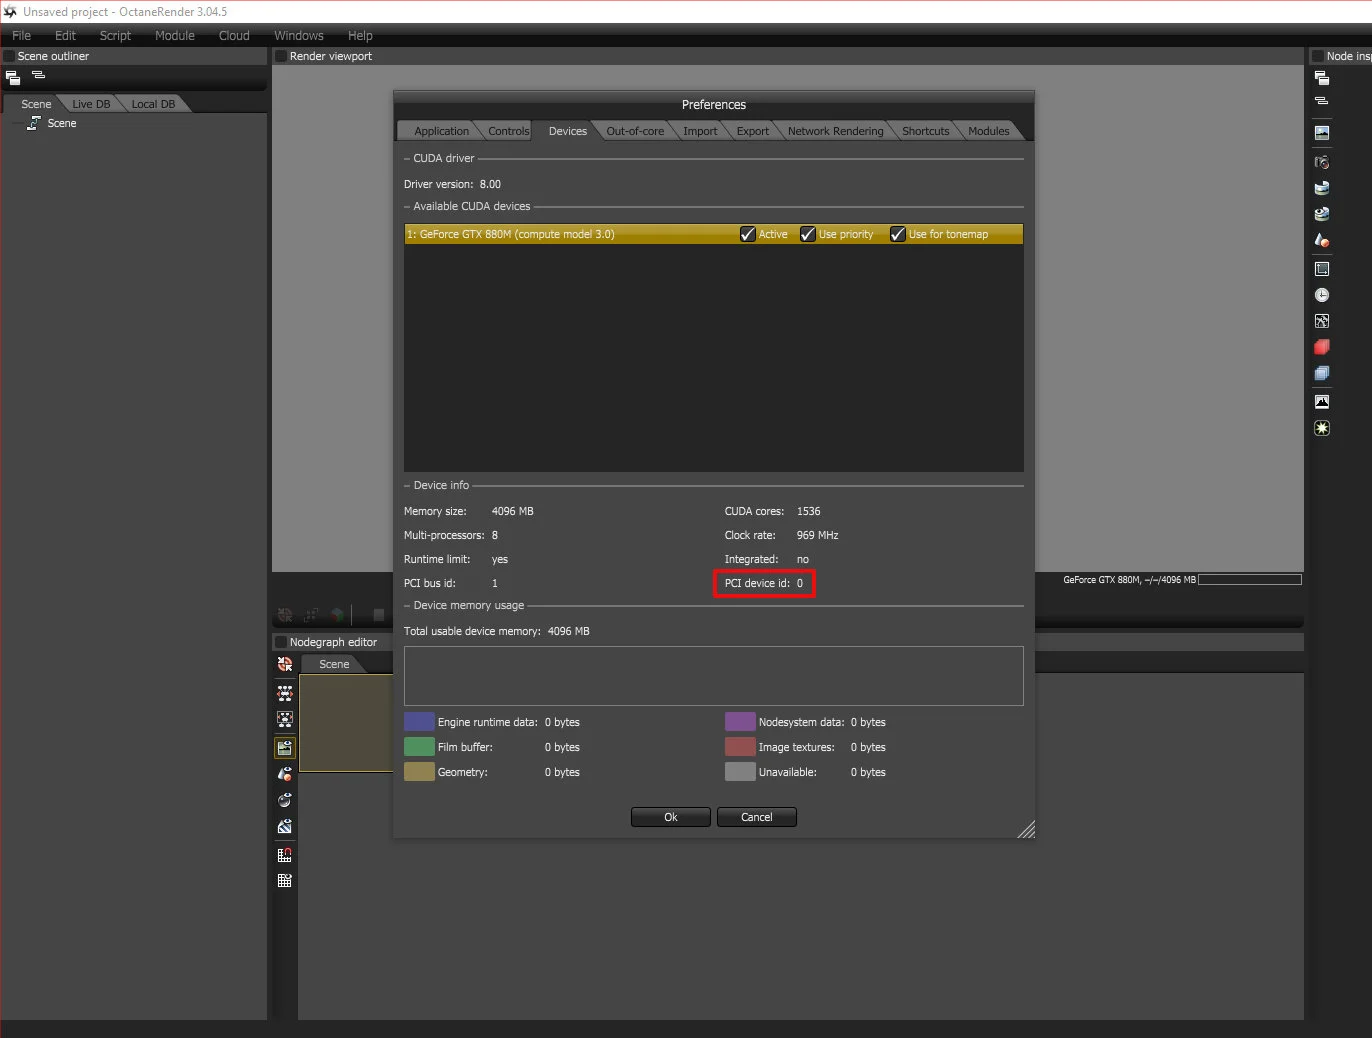
Task: Toggle texture preview eye icon in Nodegraph editor
Action: (285, 826)
